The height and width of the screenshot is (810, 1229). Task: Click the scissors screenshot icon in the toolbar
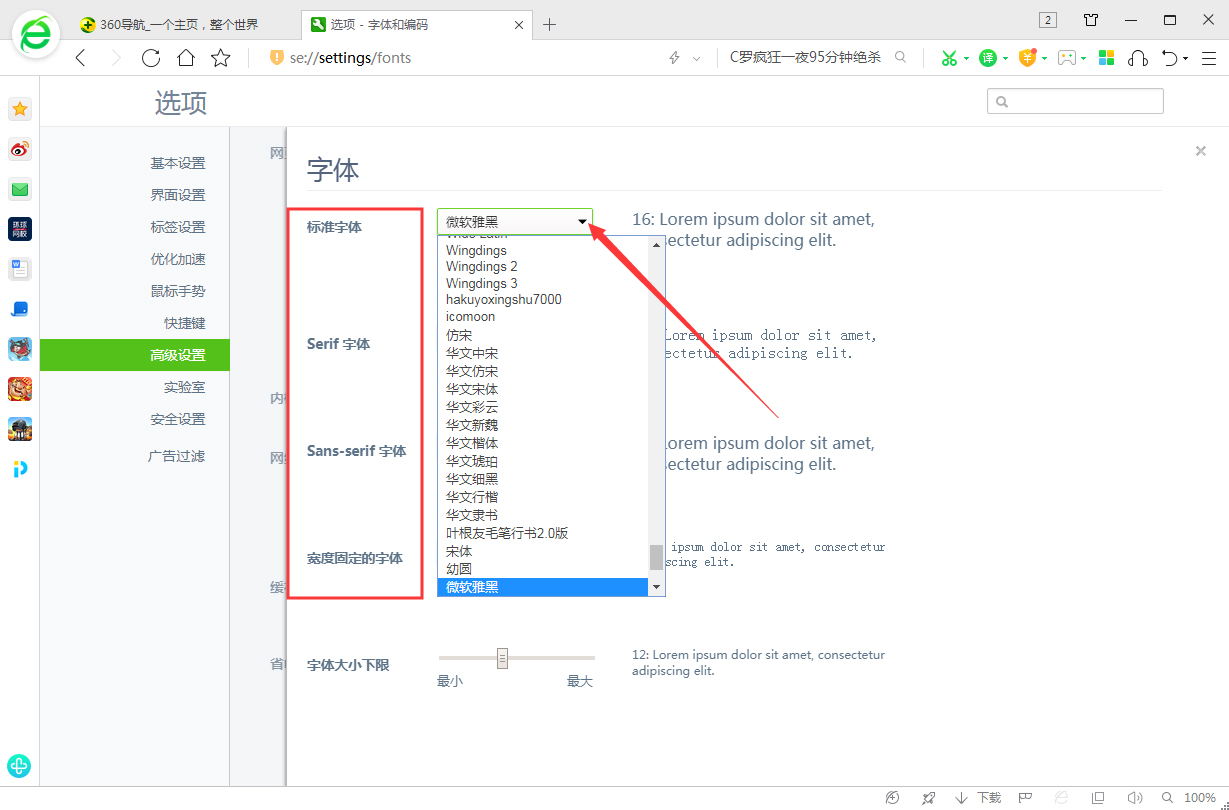(948, 57)
